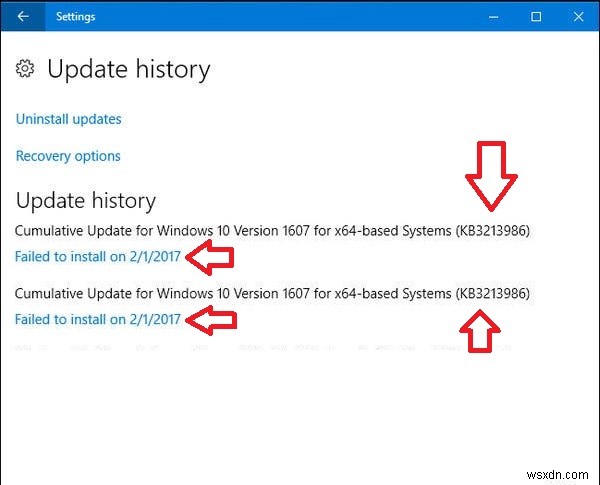
Task: Click the gear icon beside Update history
Action: tap(25, 69)
